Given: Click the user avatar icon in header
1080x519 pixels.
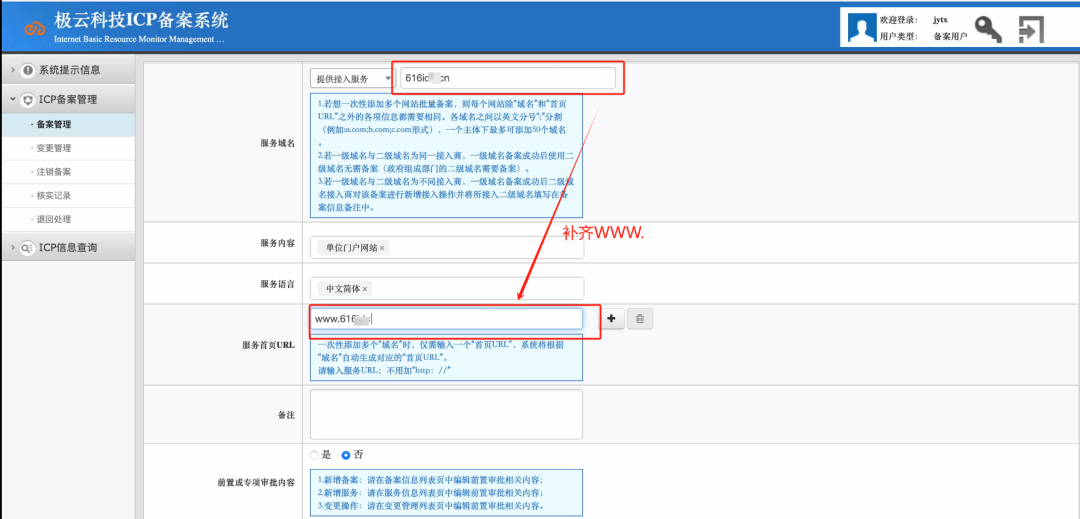Looking at the screenshot, I should click(862, 28).
